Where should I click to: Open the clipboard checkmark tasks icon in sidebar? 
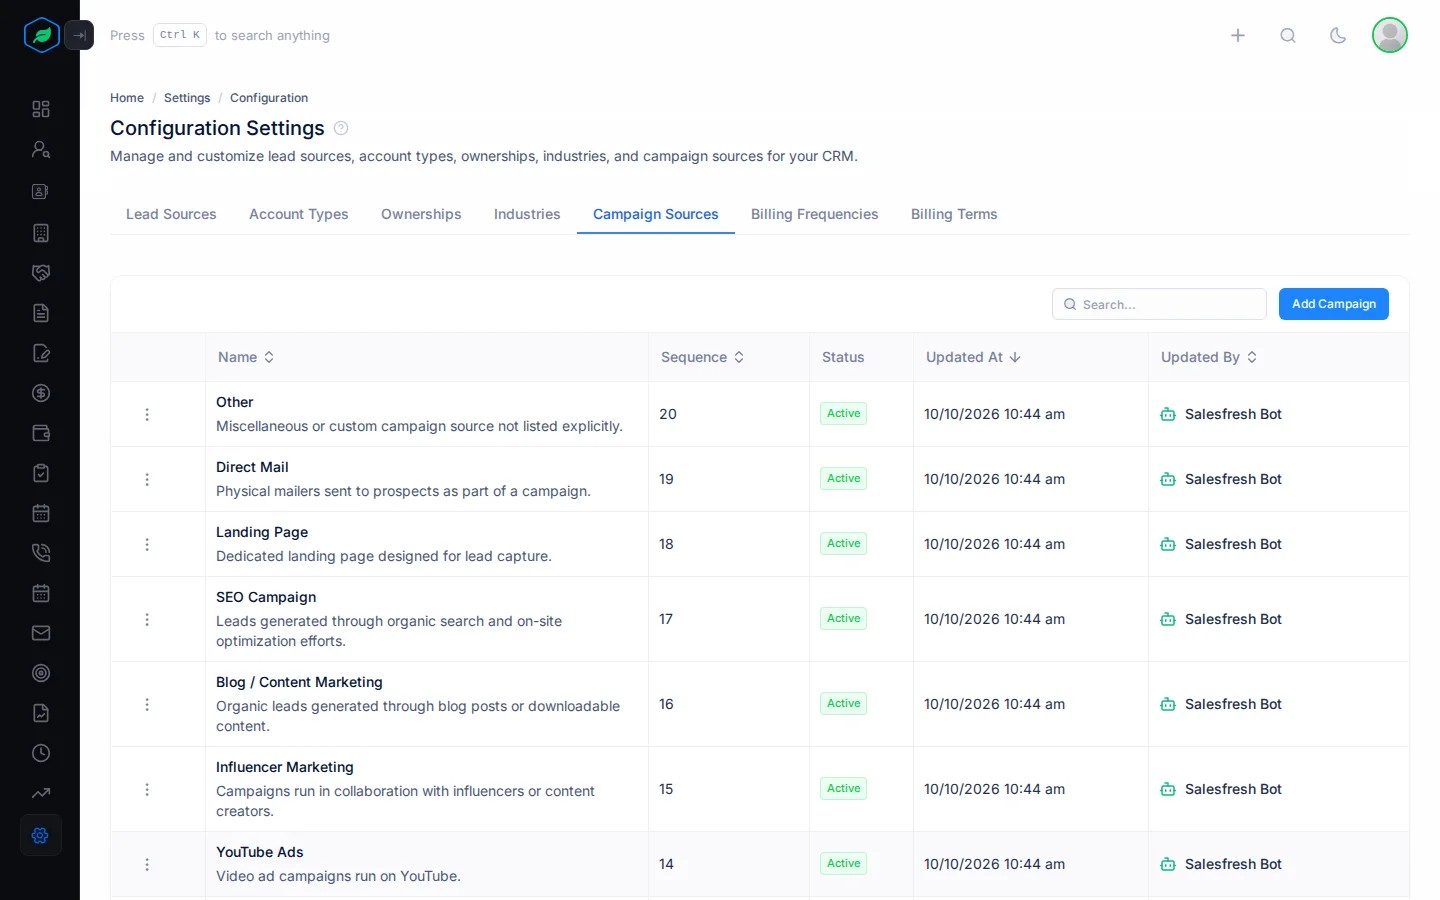[x=41, y=473]
